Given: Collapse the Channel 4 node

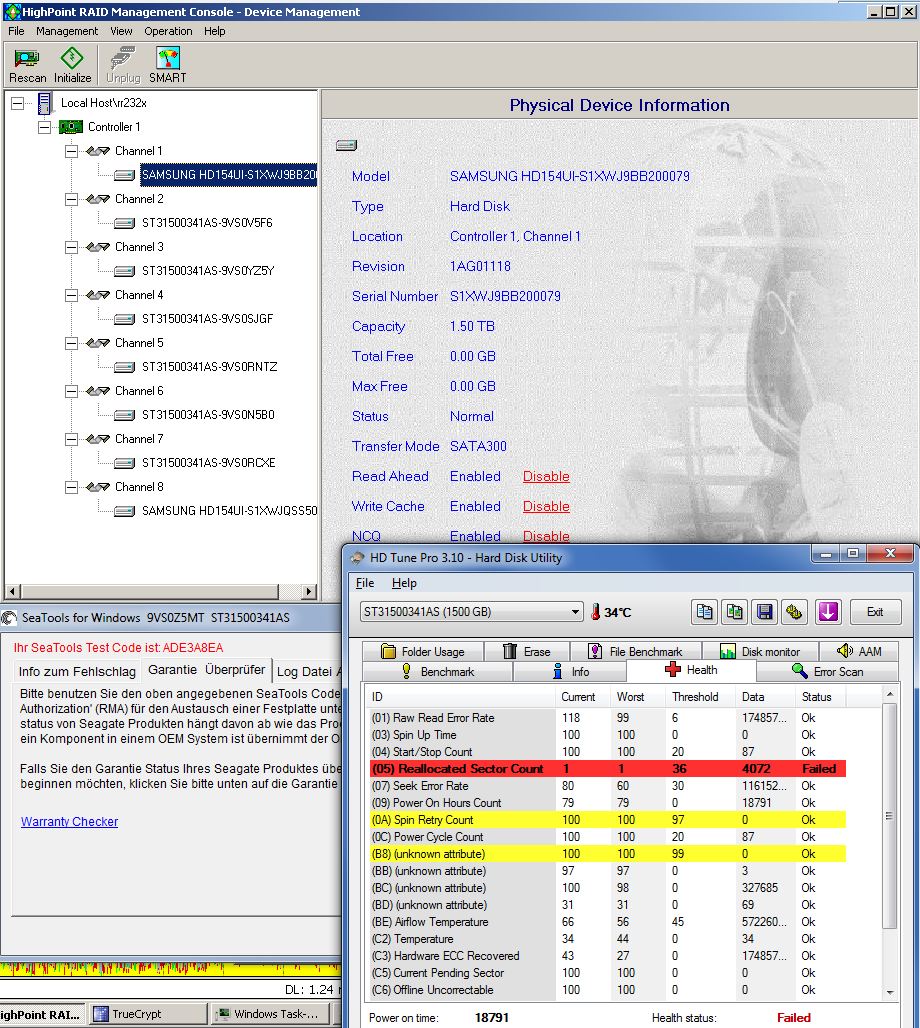Looking at the screenshot, I should click(71, 295).
